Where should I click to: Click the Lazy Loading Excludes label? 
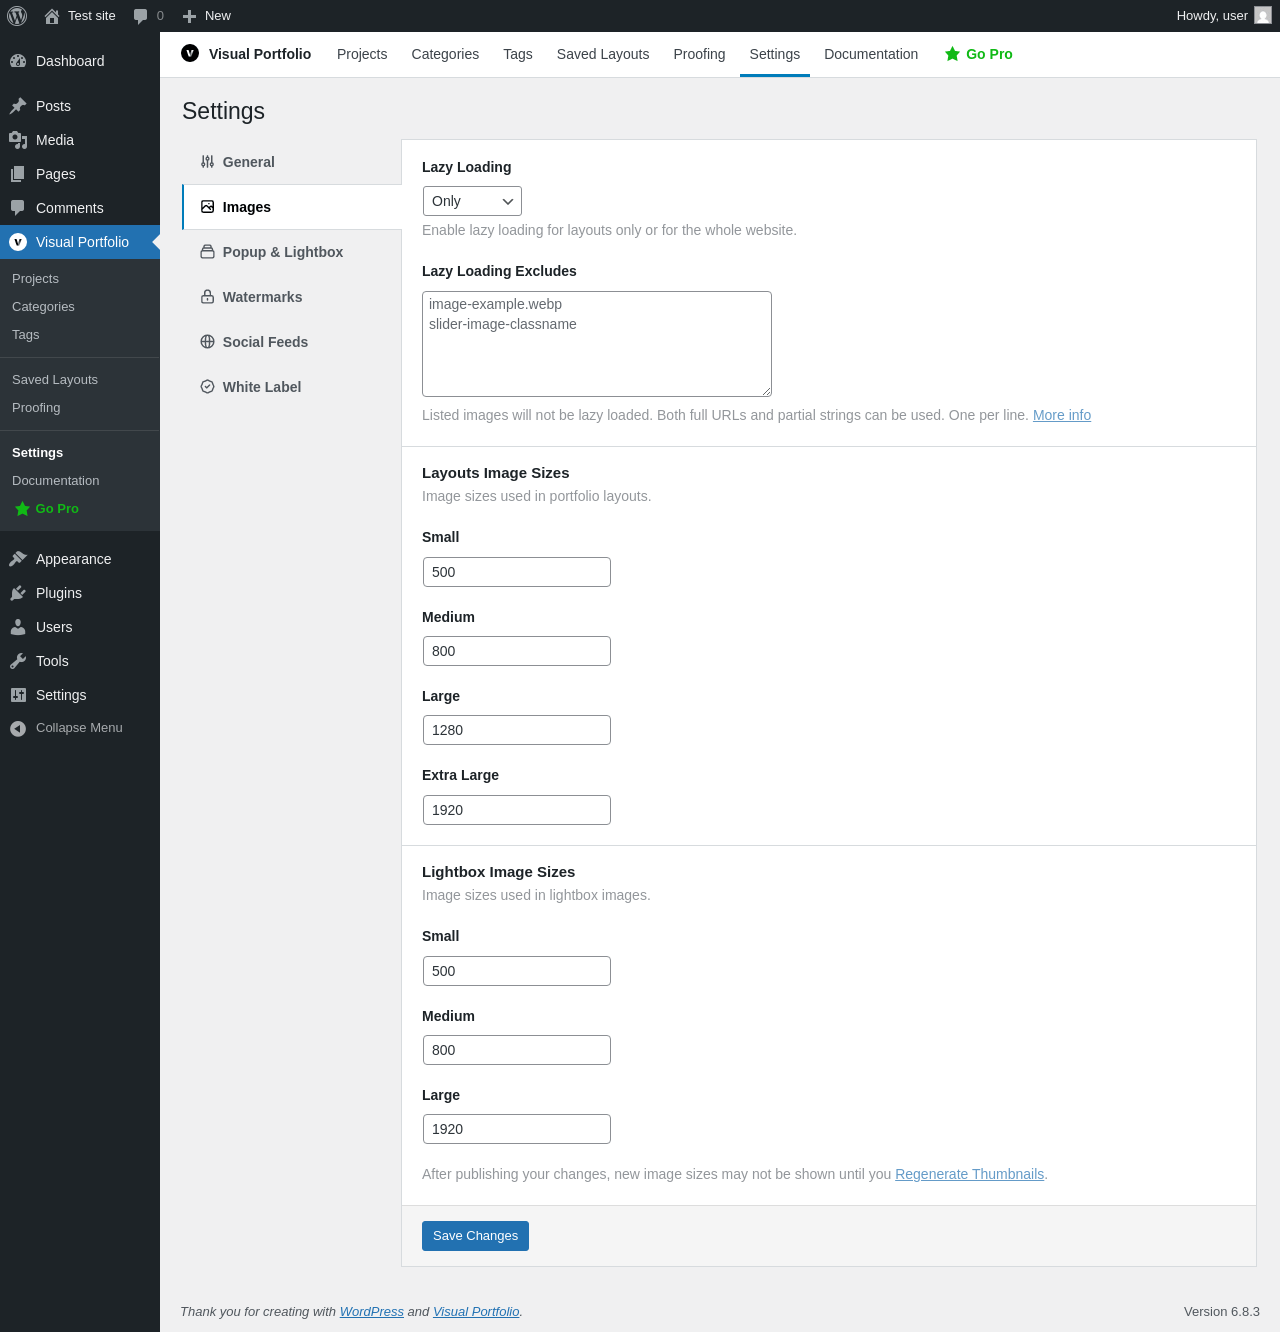(x=499, y=271)
